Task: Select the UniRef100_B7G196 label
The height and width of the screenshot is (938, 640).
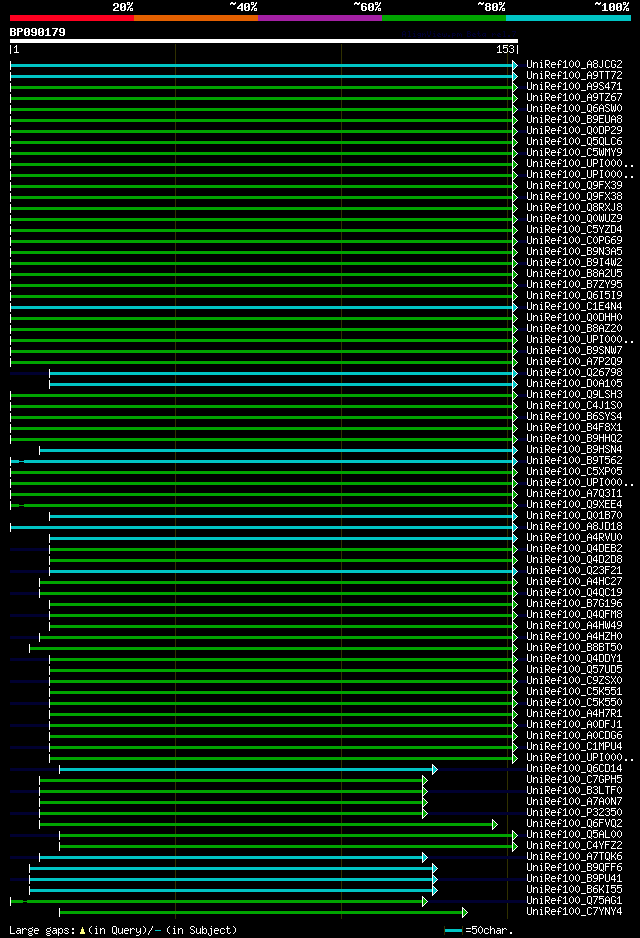Action: tap(574, 604)
